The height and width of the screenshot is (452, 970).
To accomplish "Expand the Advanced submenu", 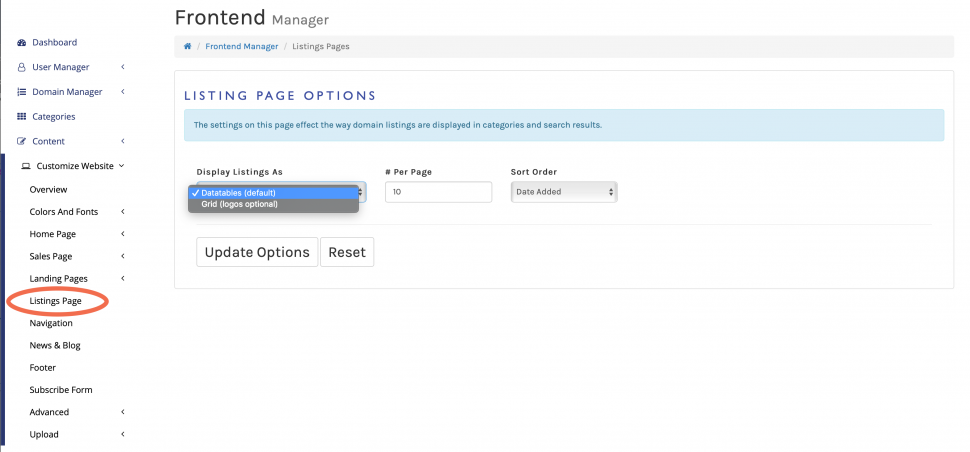I will [122, 412].
